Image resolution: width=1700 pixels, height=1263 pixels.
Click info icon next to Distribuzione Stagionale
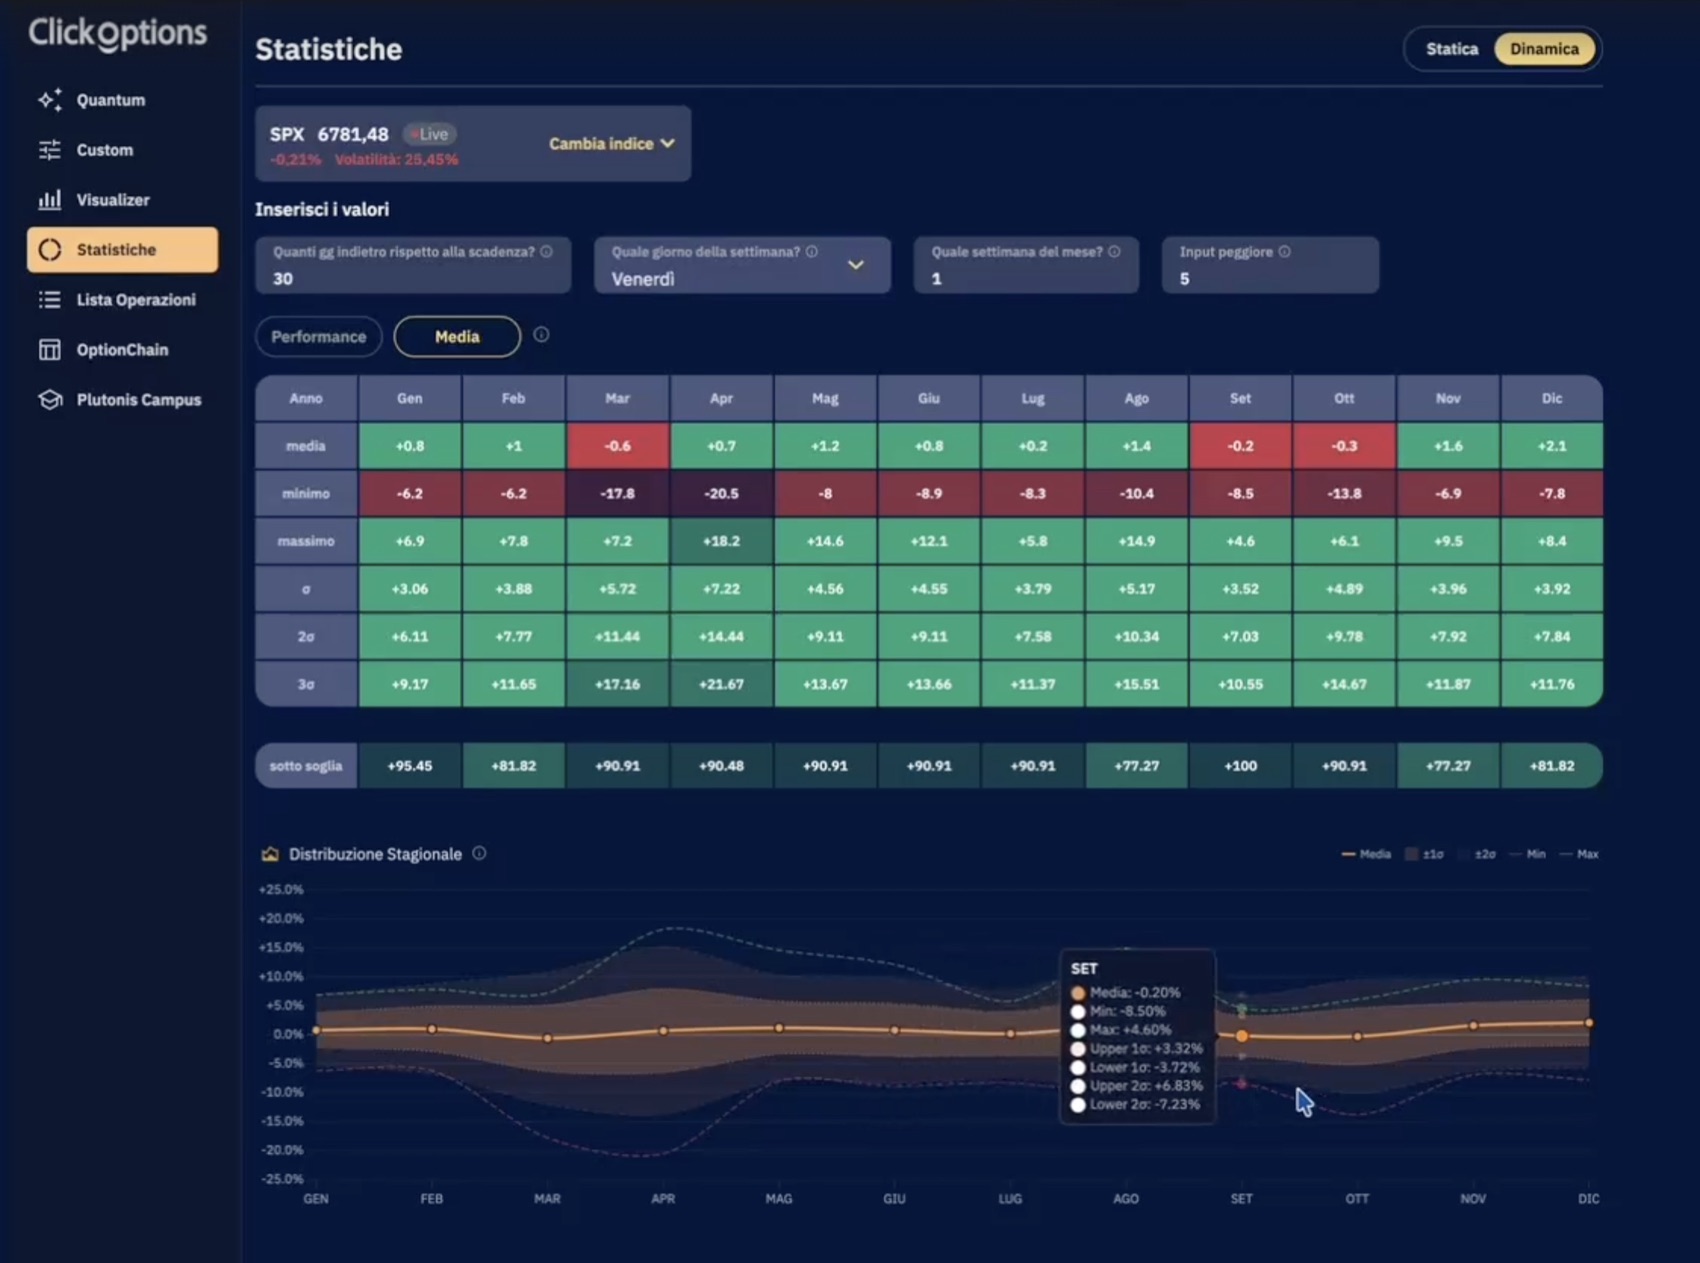pos(479,853)
